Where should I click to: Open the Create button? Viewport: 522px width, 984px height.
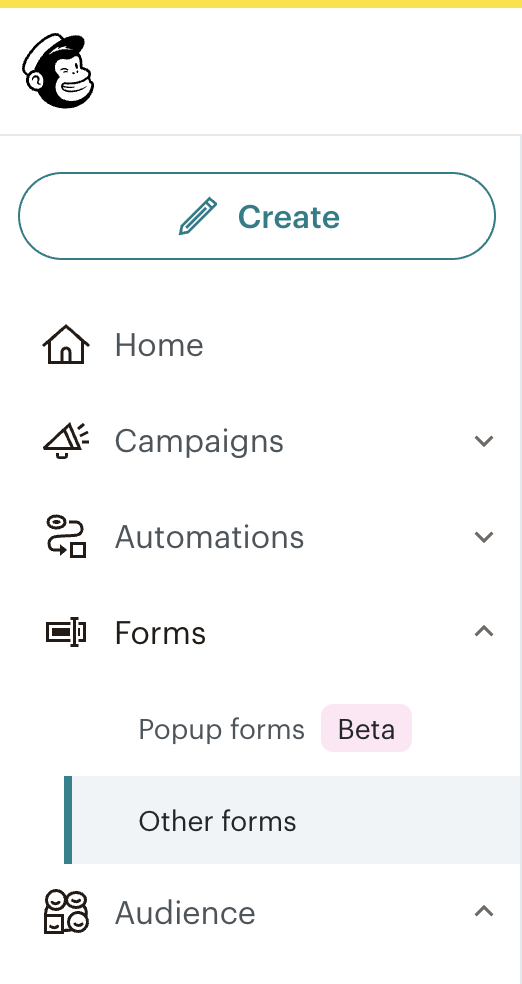tap(257, 216)
